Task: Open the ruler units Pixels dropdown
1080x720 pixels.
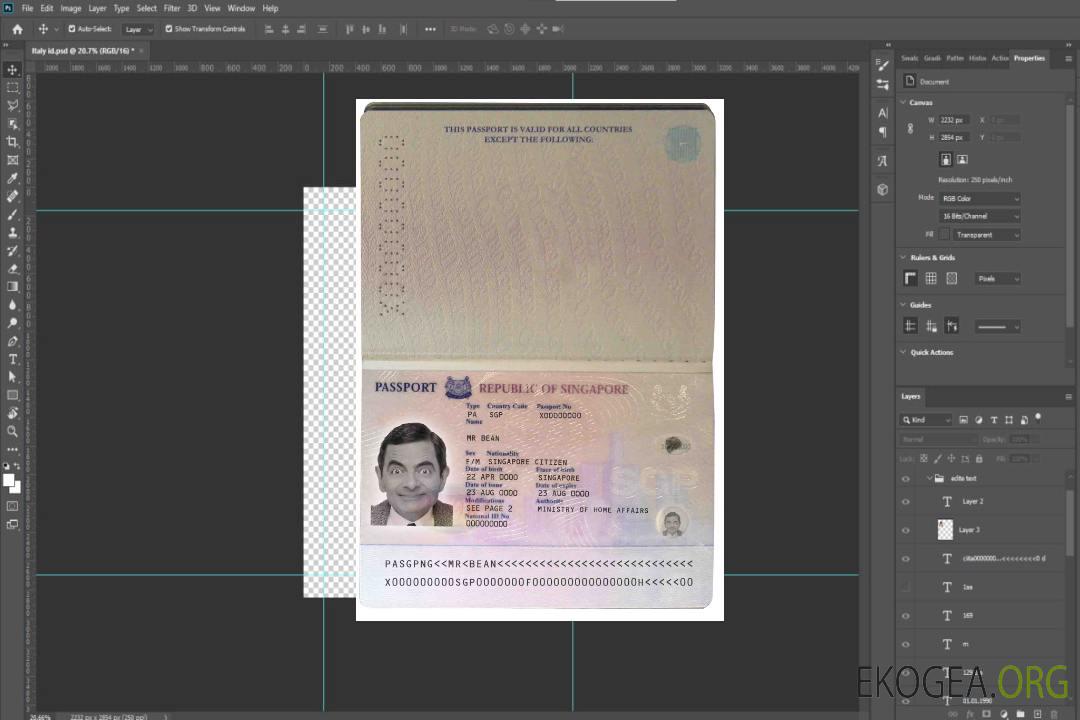Action: point(997,278)
